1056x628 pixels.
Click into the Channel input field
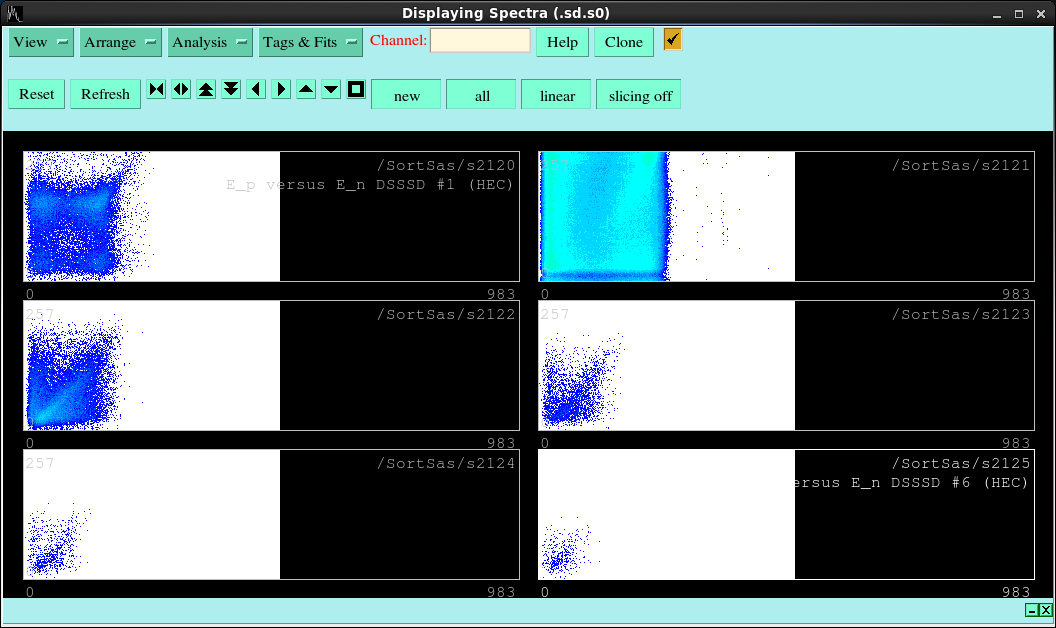tap(480, 41)
